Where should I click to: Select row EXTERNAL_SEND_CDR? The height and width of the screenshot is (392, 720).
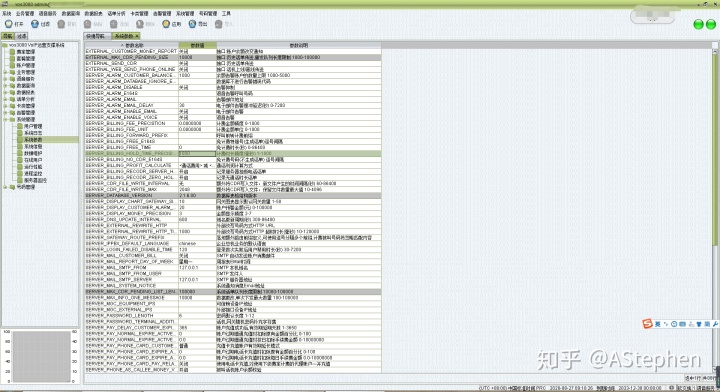pos(233,63)
